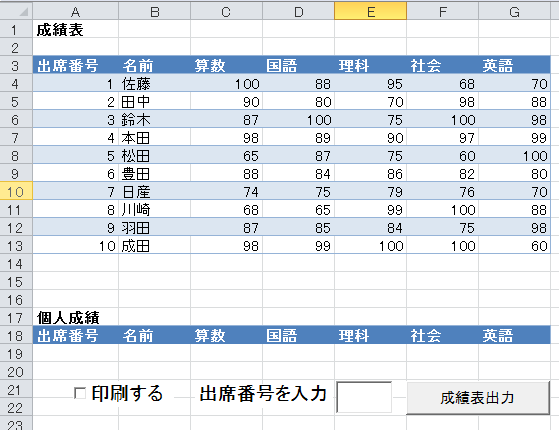
Task: Click the Select All corner triangle
Action: tap(24, 12)
